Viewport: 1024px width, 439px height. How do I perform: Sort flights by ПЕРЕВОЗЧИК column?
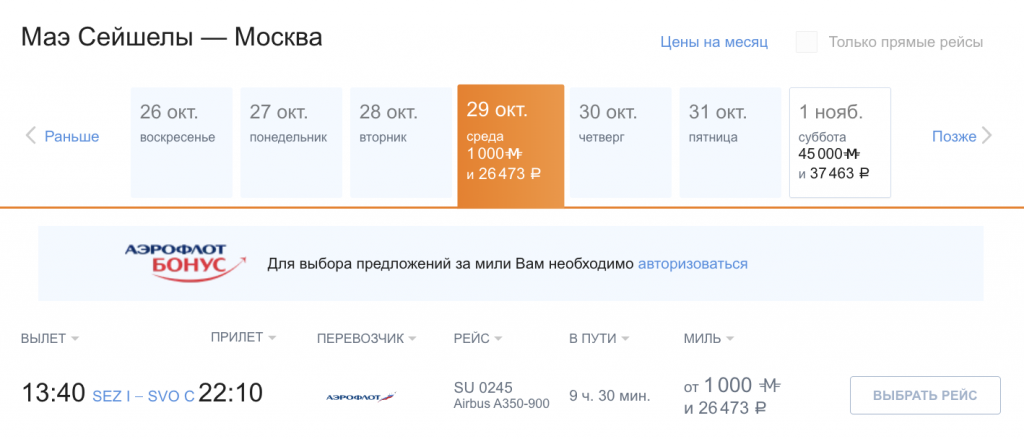pyautogui.click(x=365, y=338)
